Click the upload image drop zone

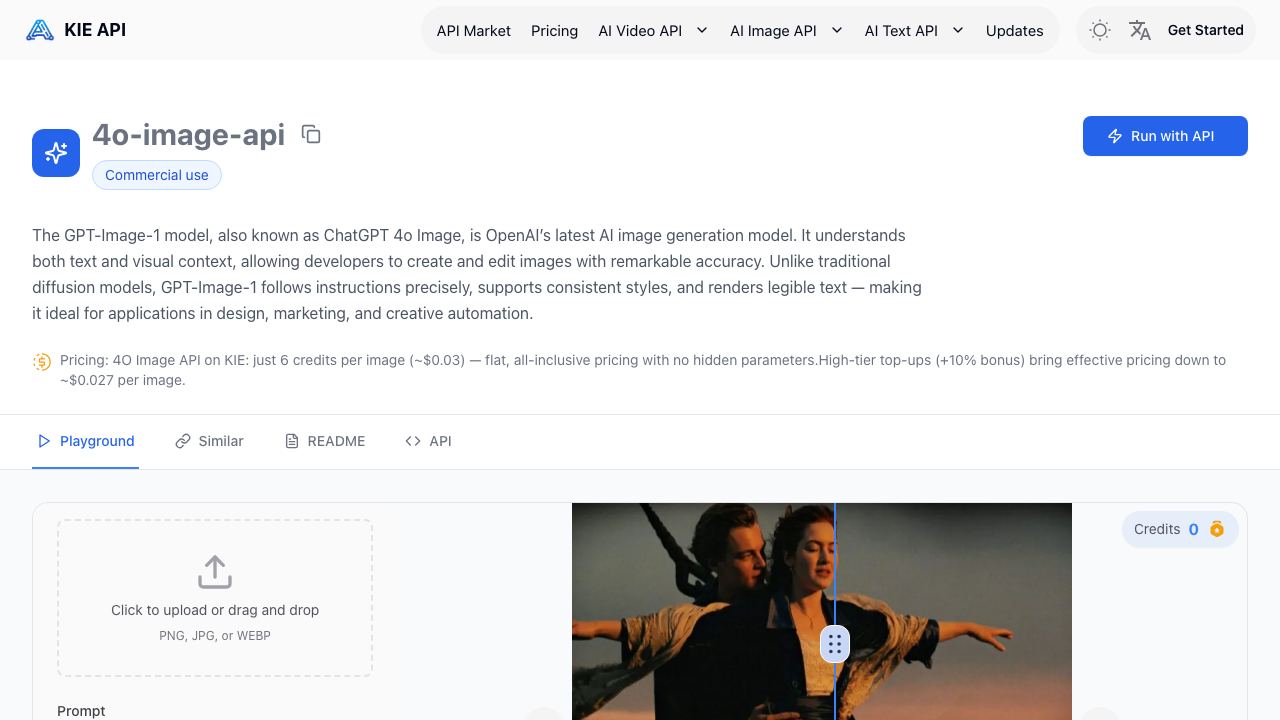(215, 598)
